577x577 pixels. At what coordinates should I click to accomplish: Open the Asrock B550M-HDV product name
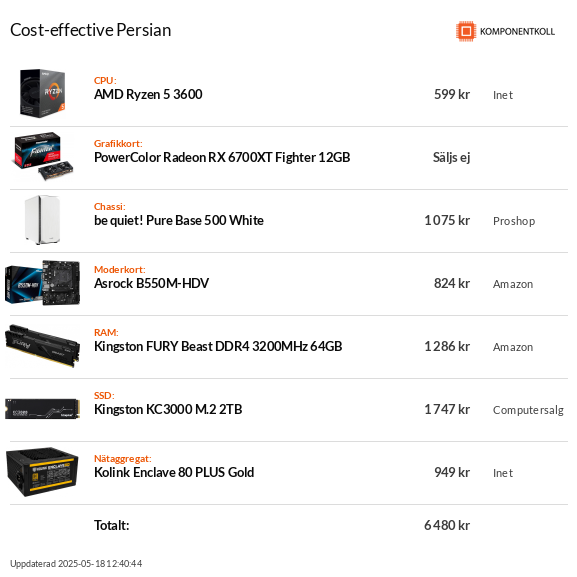tap(151, 283)
